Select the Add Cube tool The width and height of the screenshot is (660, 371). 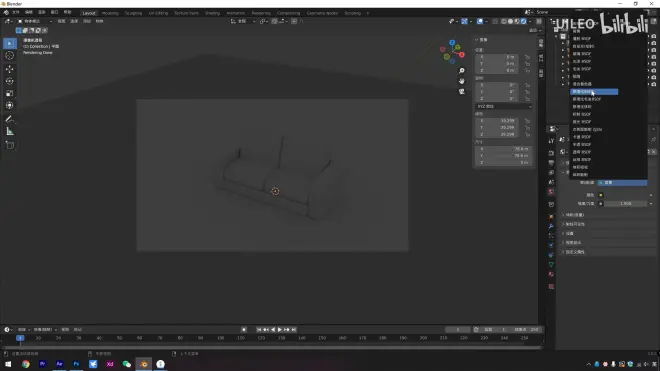[x=10, y=146]
